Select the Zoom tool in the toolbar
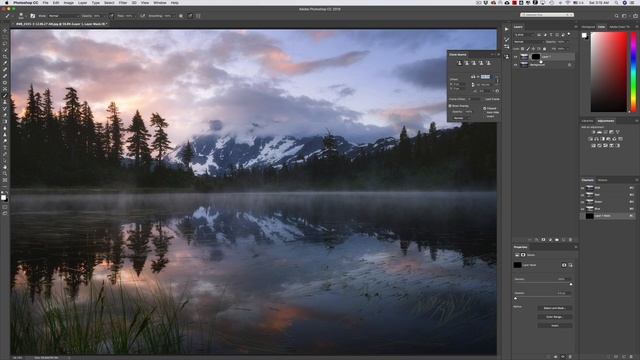The image size is (640, 360). [5, 173]
